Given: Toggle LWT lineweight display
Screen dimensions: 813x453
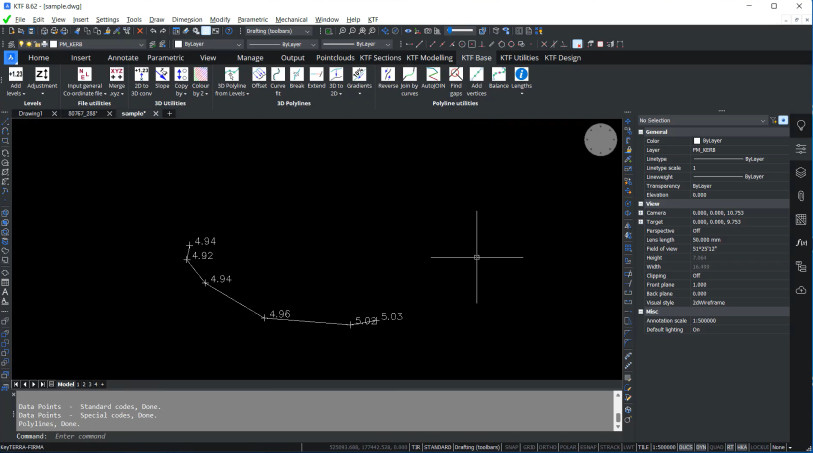Looking at the screenshot, I should (628, 447).
